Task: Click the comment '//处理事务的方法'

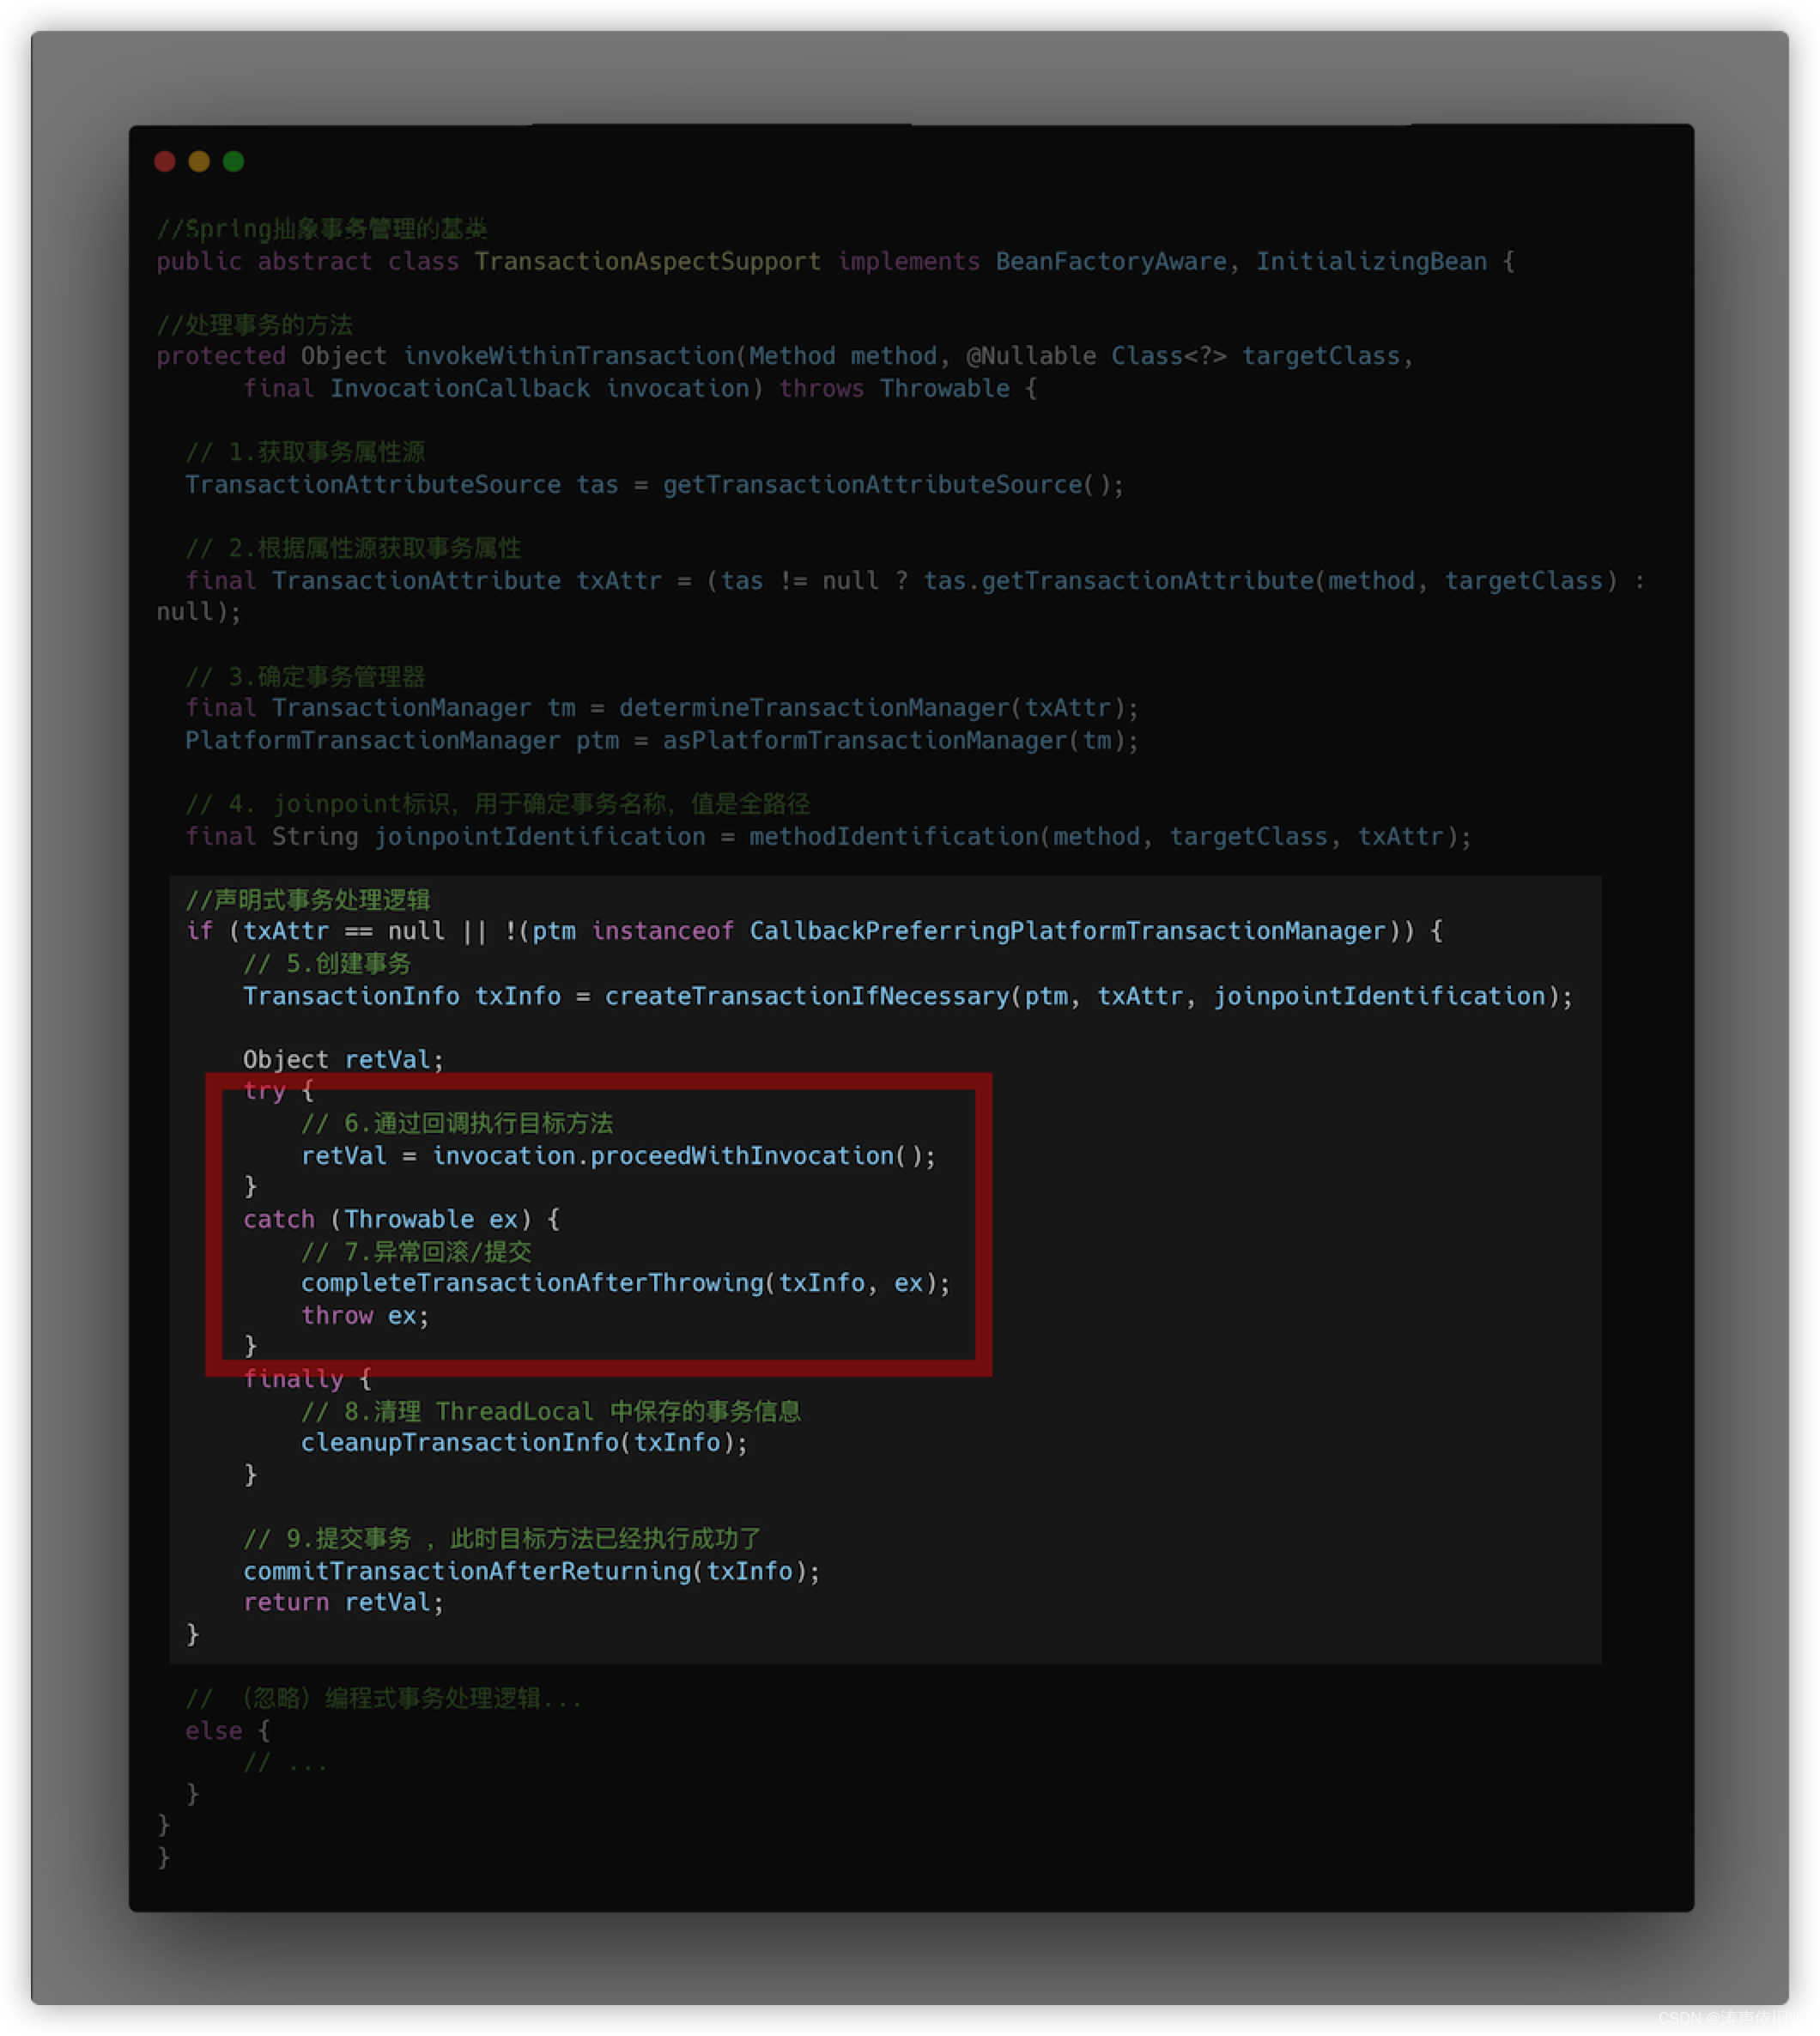Action: click(254, 325)
